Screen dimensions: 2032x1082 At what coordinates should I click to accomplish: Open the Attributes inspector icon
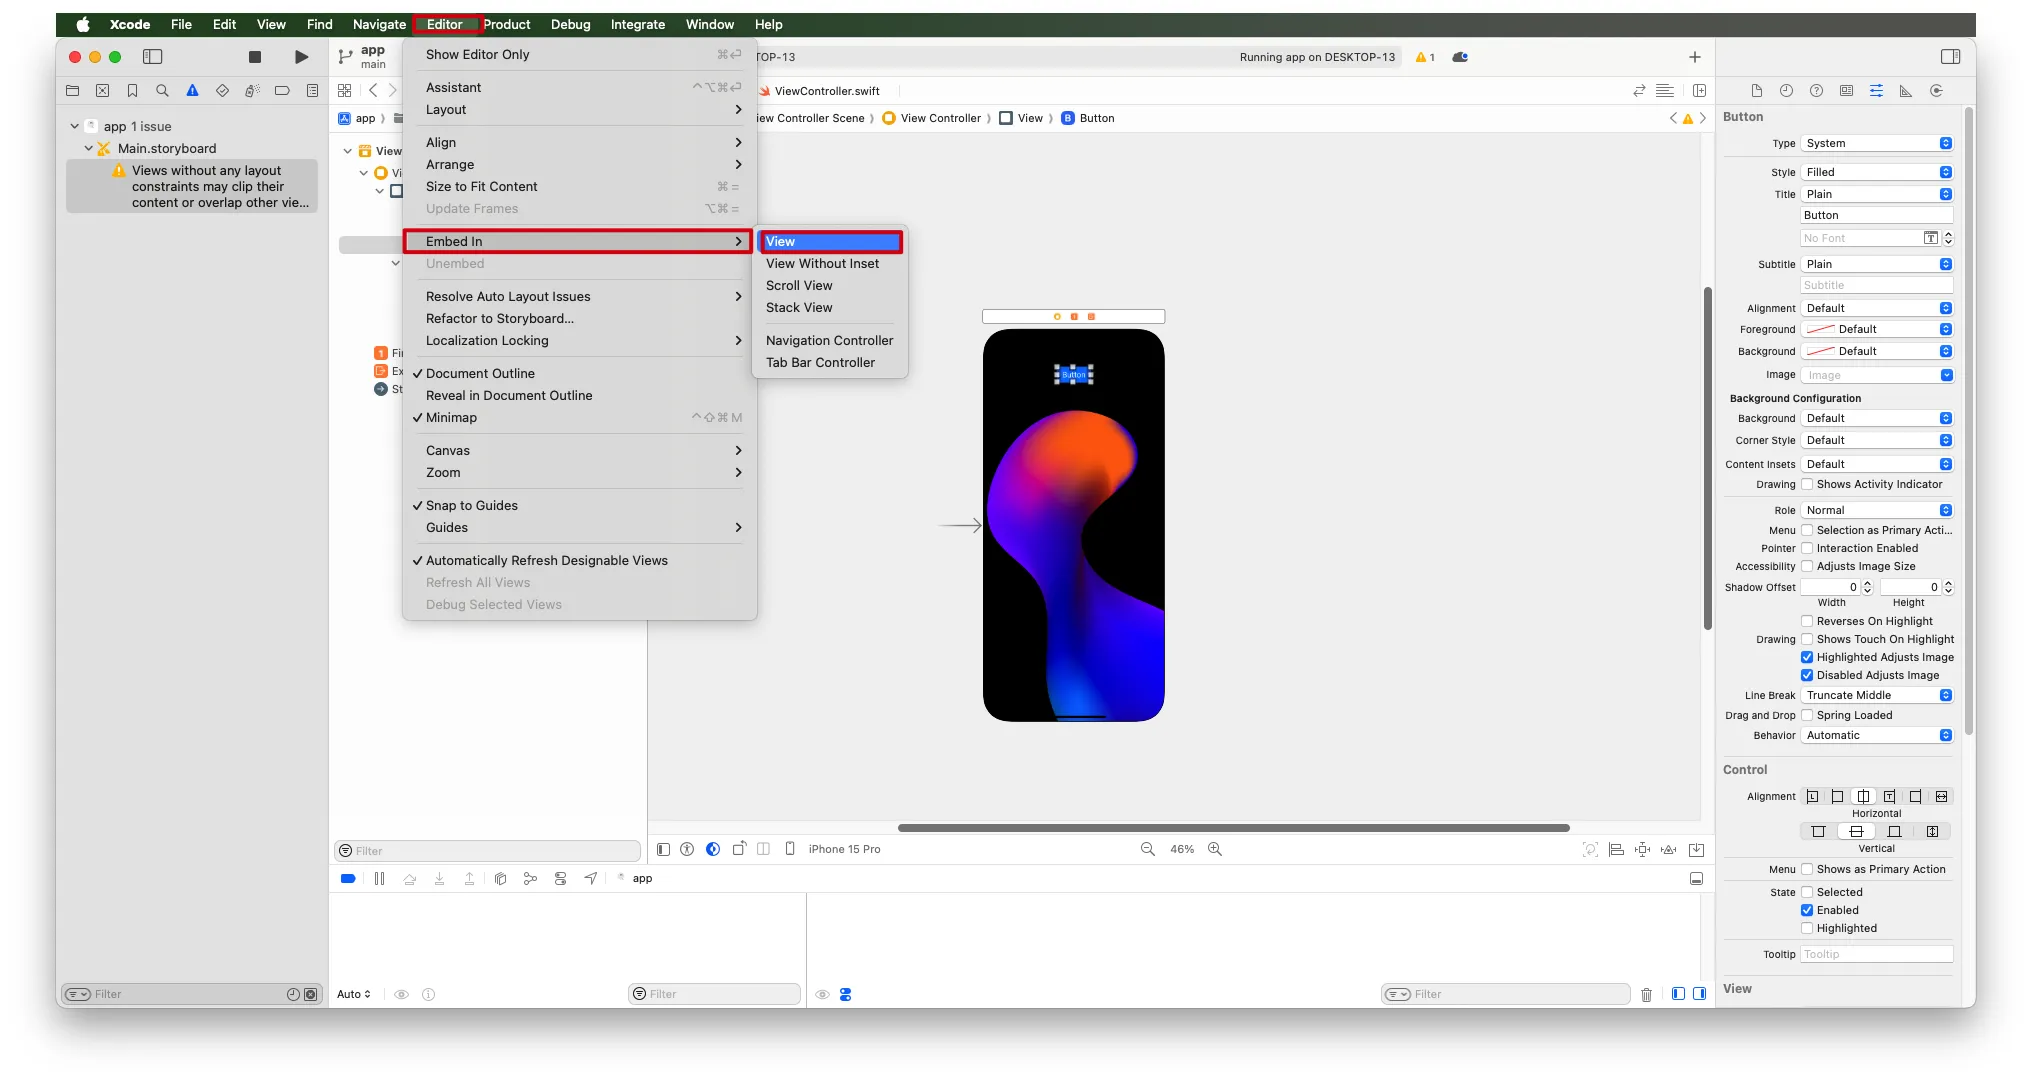pos(1876,91)
